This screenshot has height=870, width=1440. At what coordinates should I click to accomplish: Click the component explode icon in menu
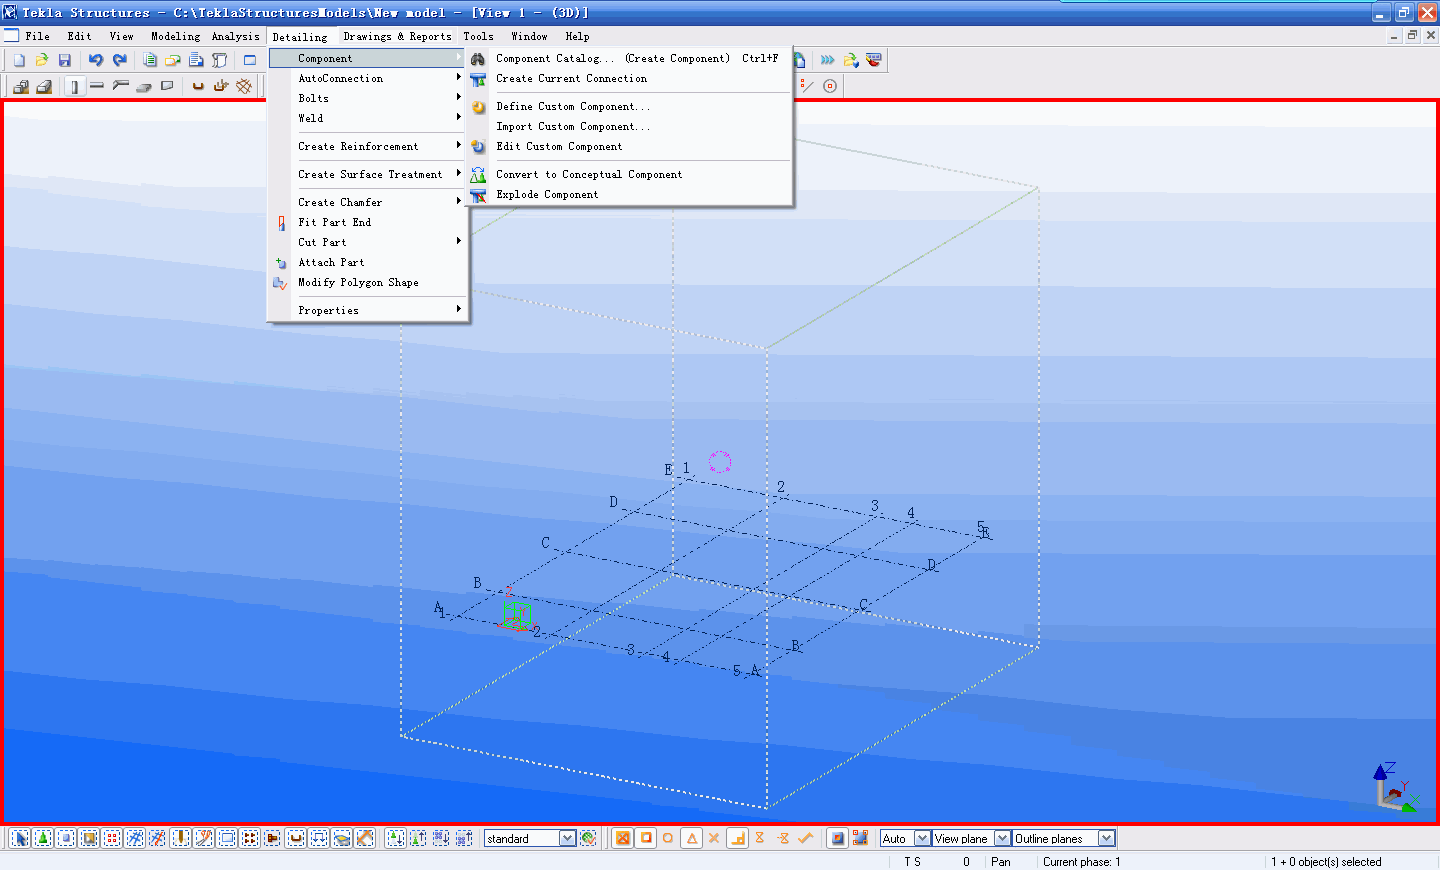coord(478,194)
